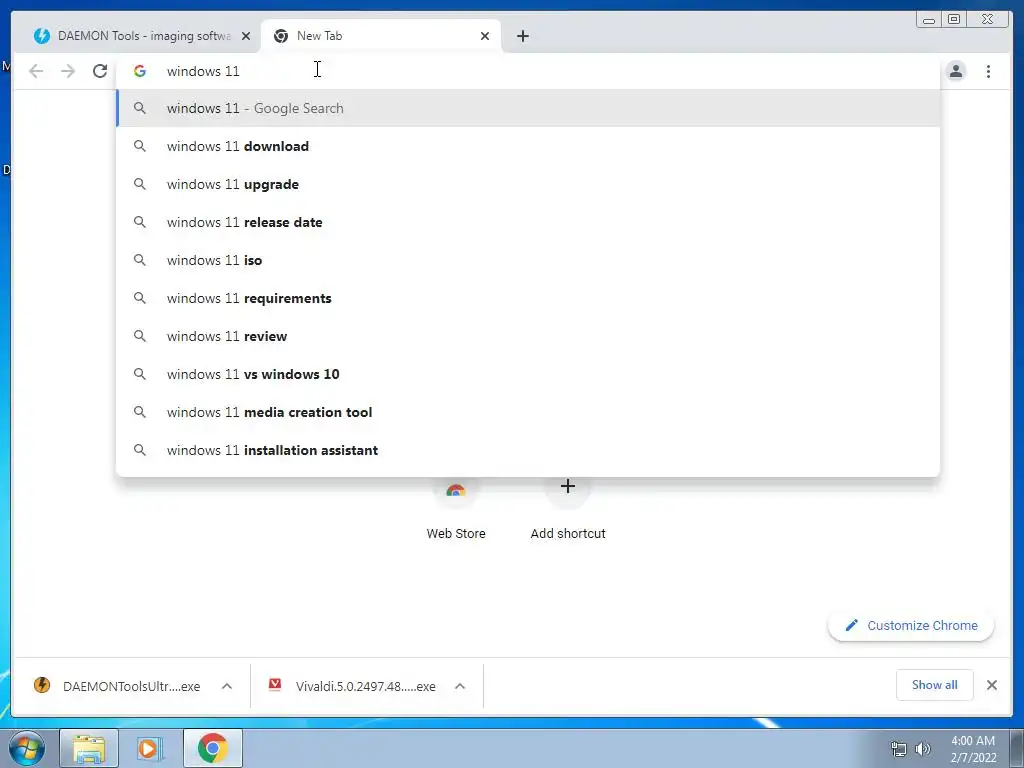
Task: Click the network tray icon
Action: tap(899, 749)
